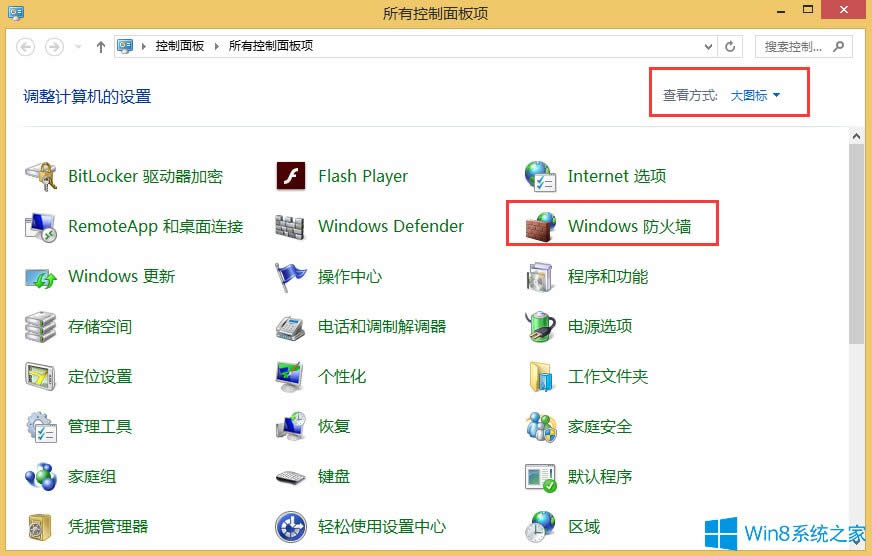
Task: Click the Flash Player icon
Action: coord(290,176)
